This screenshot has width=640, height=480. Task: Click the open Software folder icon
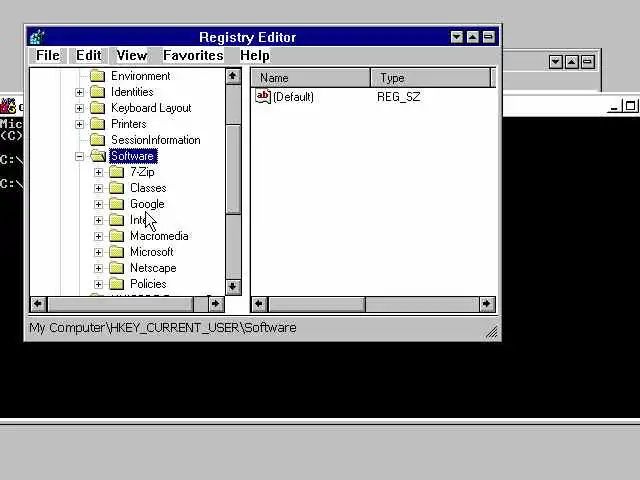pyautogui.click(x=98, y=156)
